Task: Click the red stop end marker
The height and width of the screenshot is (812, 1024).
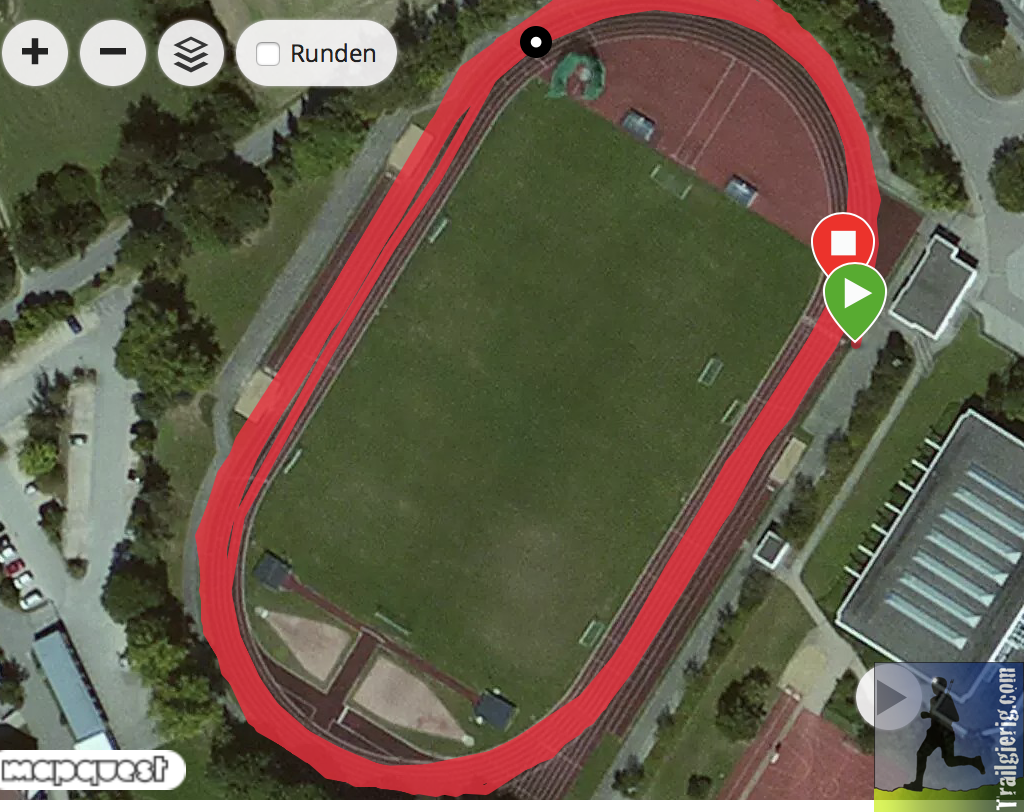Action: coord(842,243)
